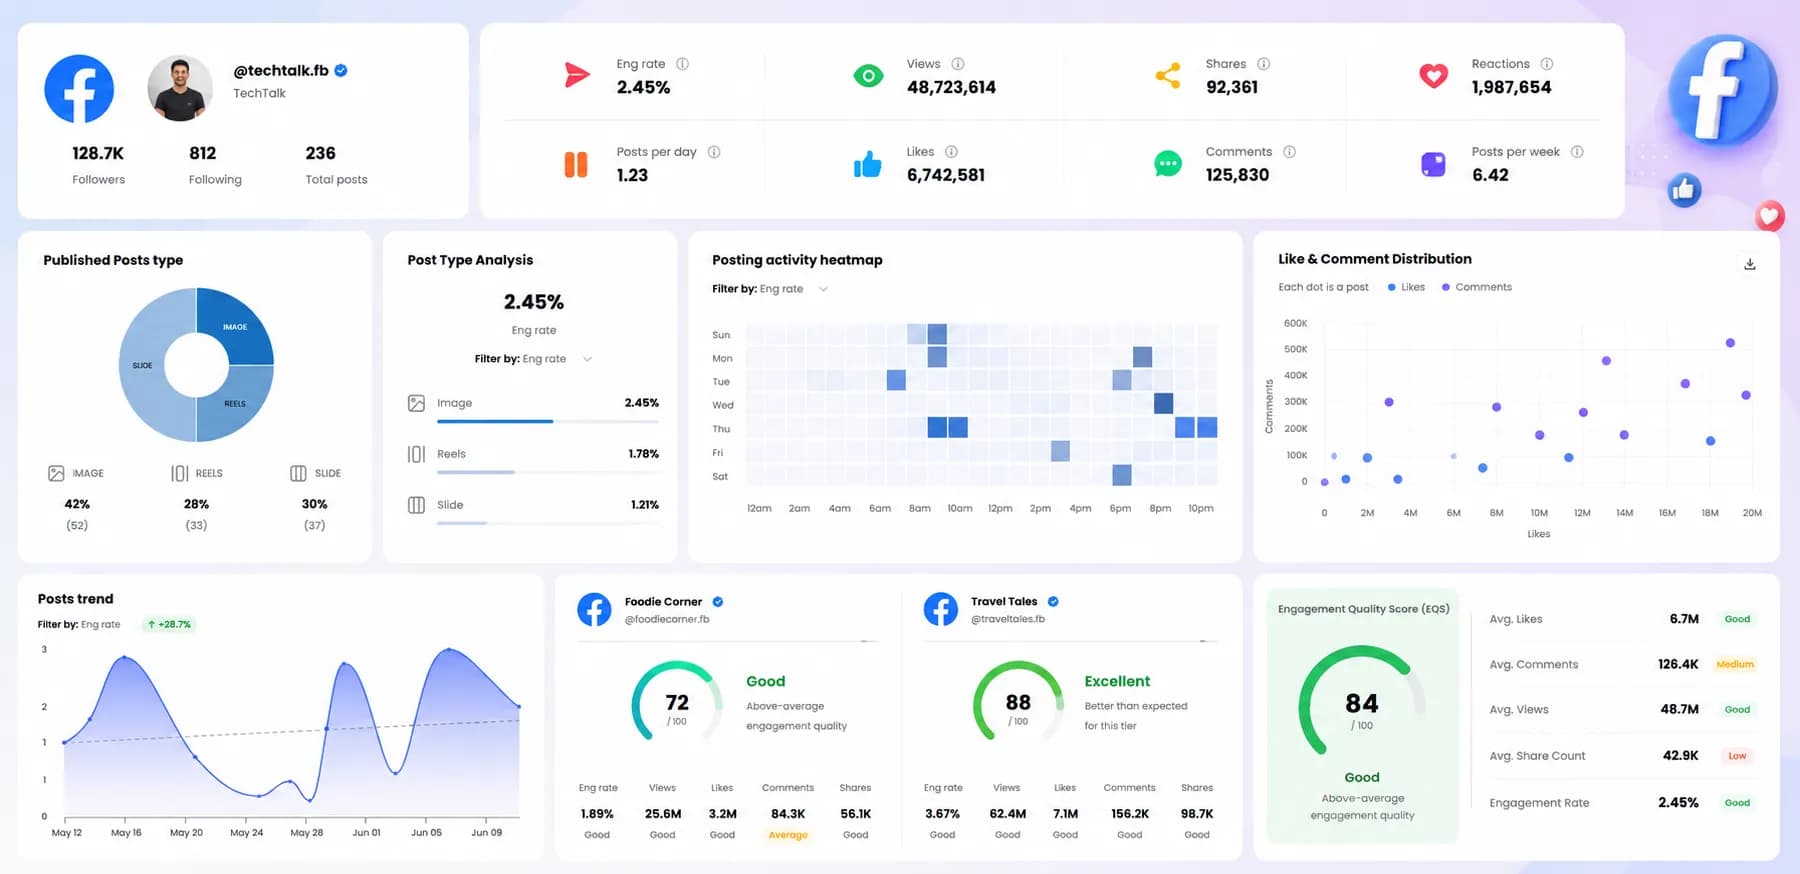1800x874 pixels.
Task: Toggle the Likes legend series in distribution chart
Action: (x=1406, y=287)
